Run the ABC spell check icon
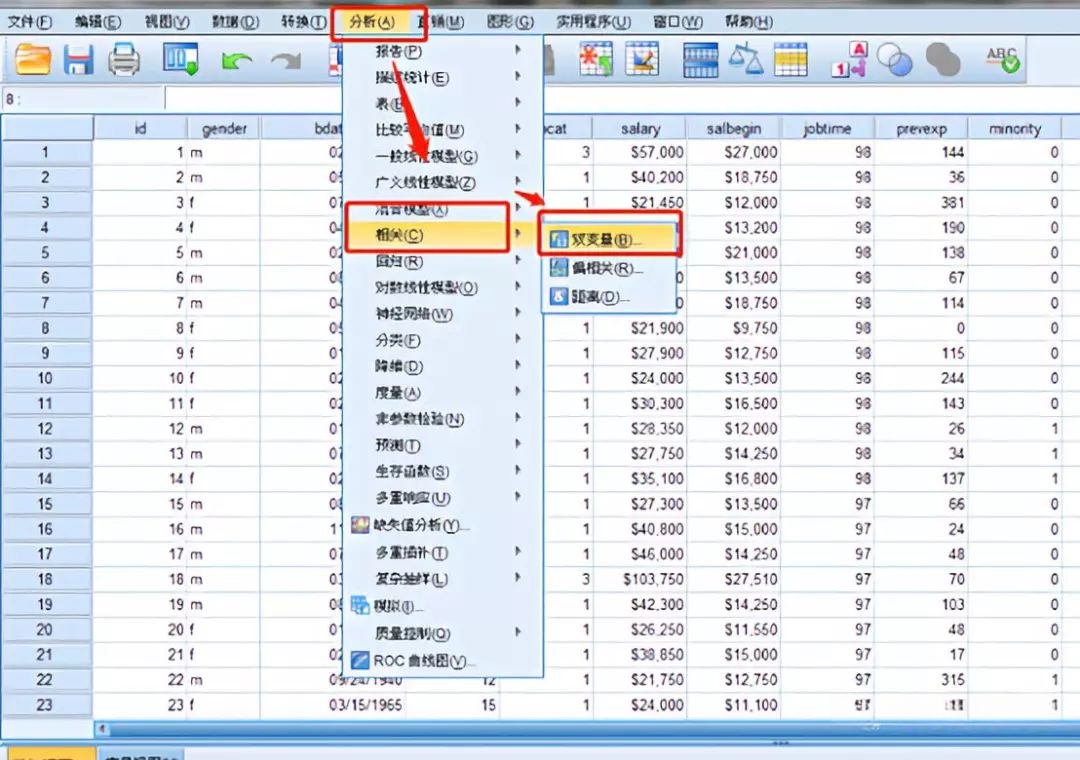This screenshot has width=1080, height=760. (x=1002, y=60)
